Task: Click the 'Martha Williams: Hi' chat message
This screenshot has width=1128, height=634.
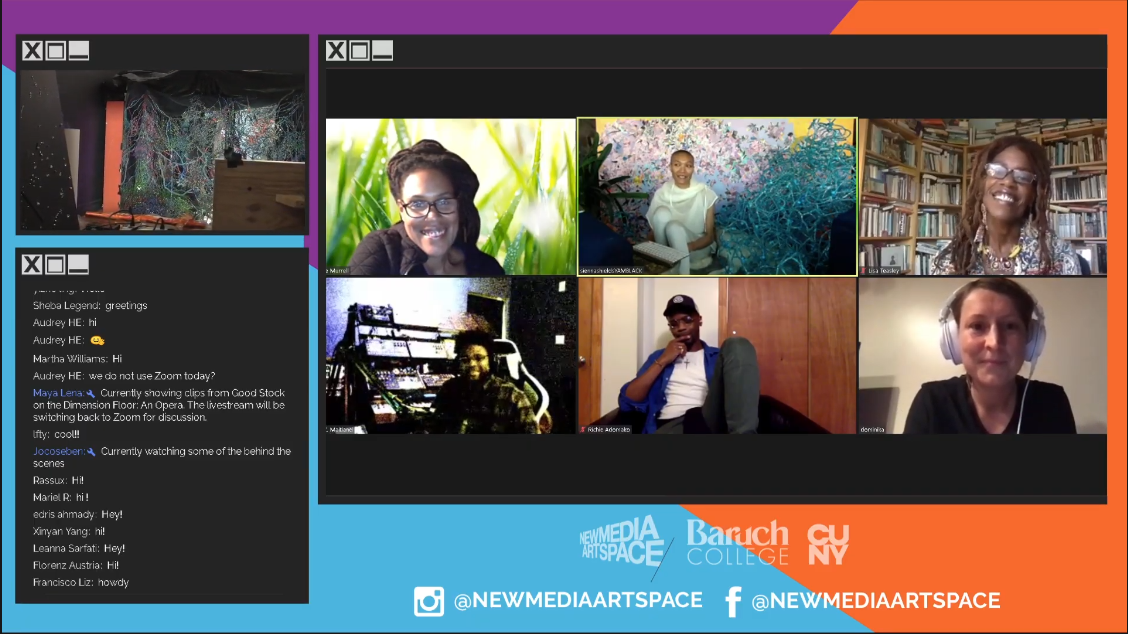Action: click(x=78, y=358)
